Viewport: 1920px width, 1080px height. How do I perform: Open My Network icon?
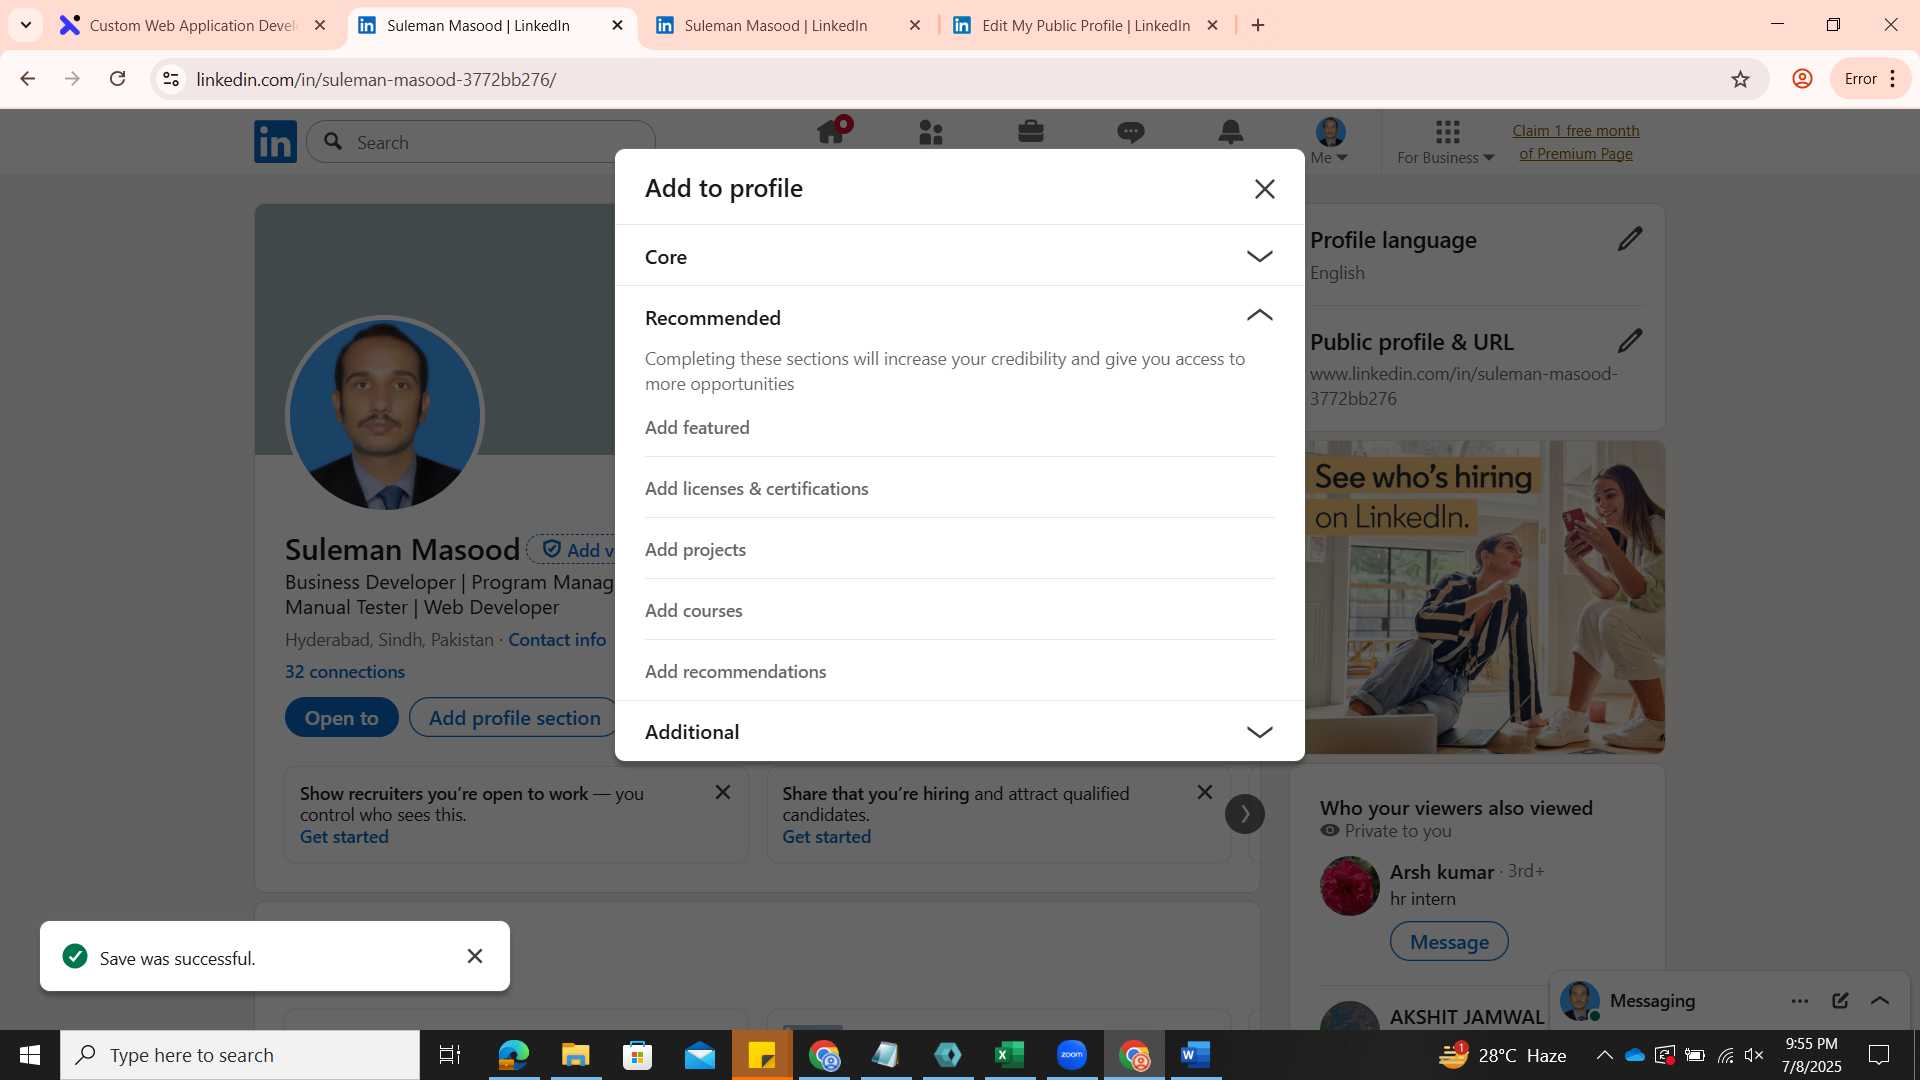click(x=931, y=132)
